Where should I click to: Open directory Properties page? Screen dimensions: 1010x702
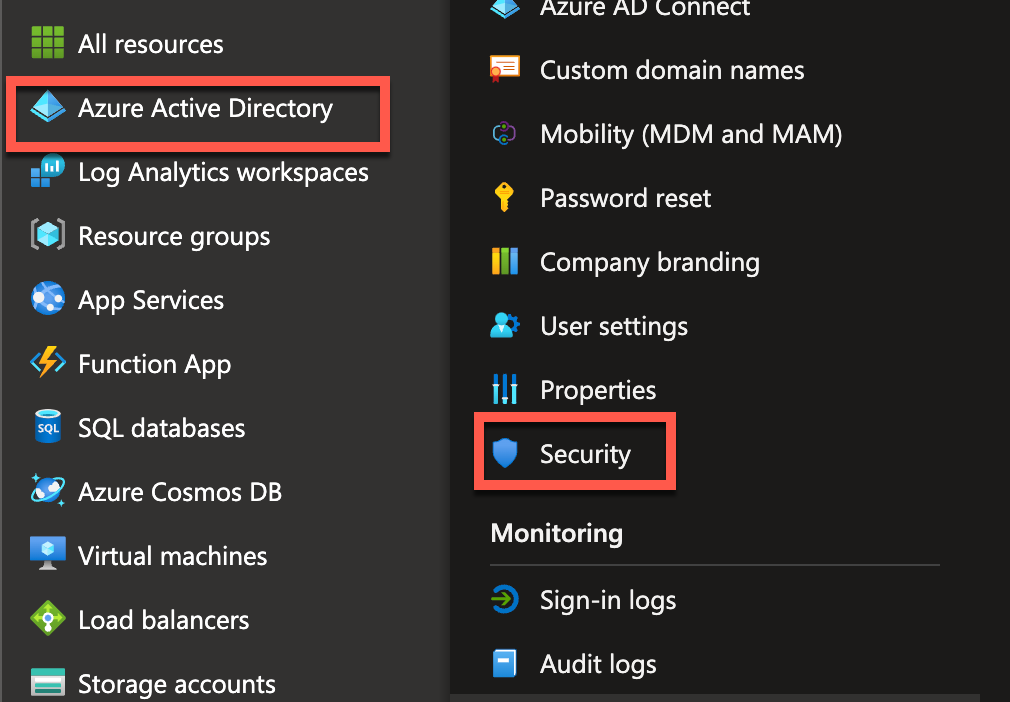tap(597, 390)
